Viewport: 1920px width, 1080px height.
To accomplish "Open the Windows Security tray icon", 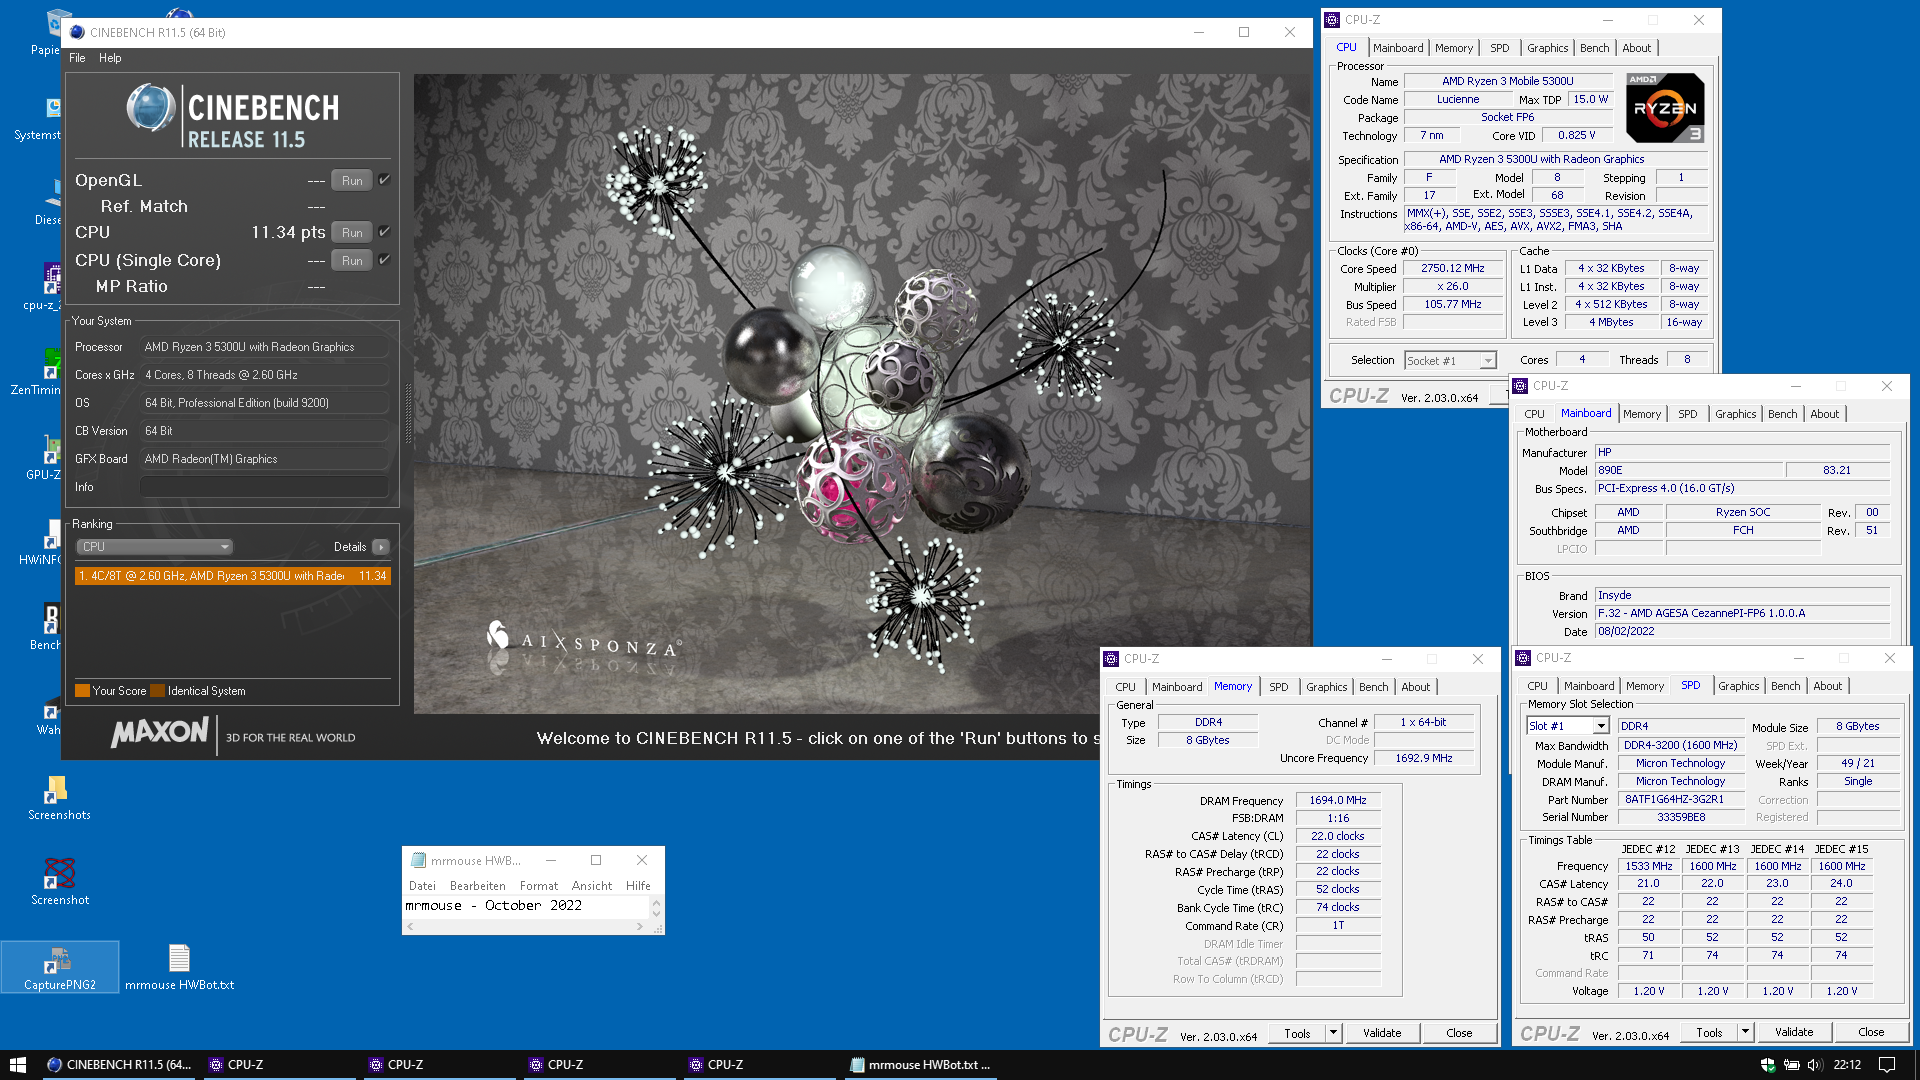I will tap(1767, 1065).
